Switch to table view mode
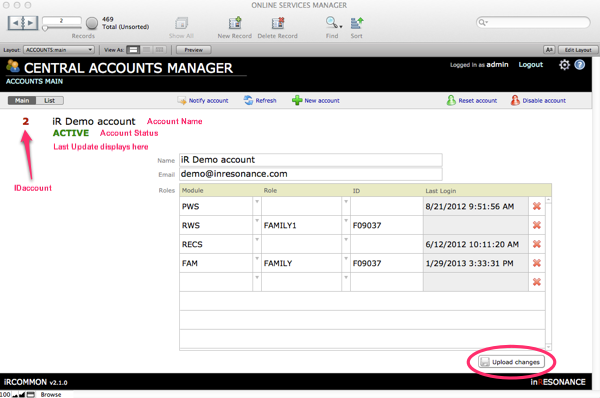600x398 pixels. pyautogui.click(x=160, y=50)
